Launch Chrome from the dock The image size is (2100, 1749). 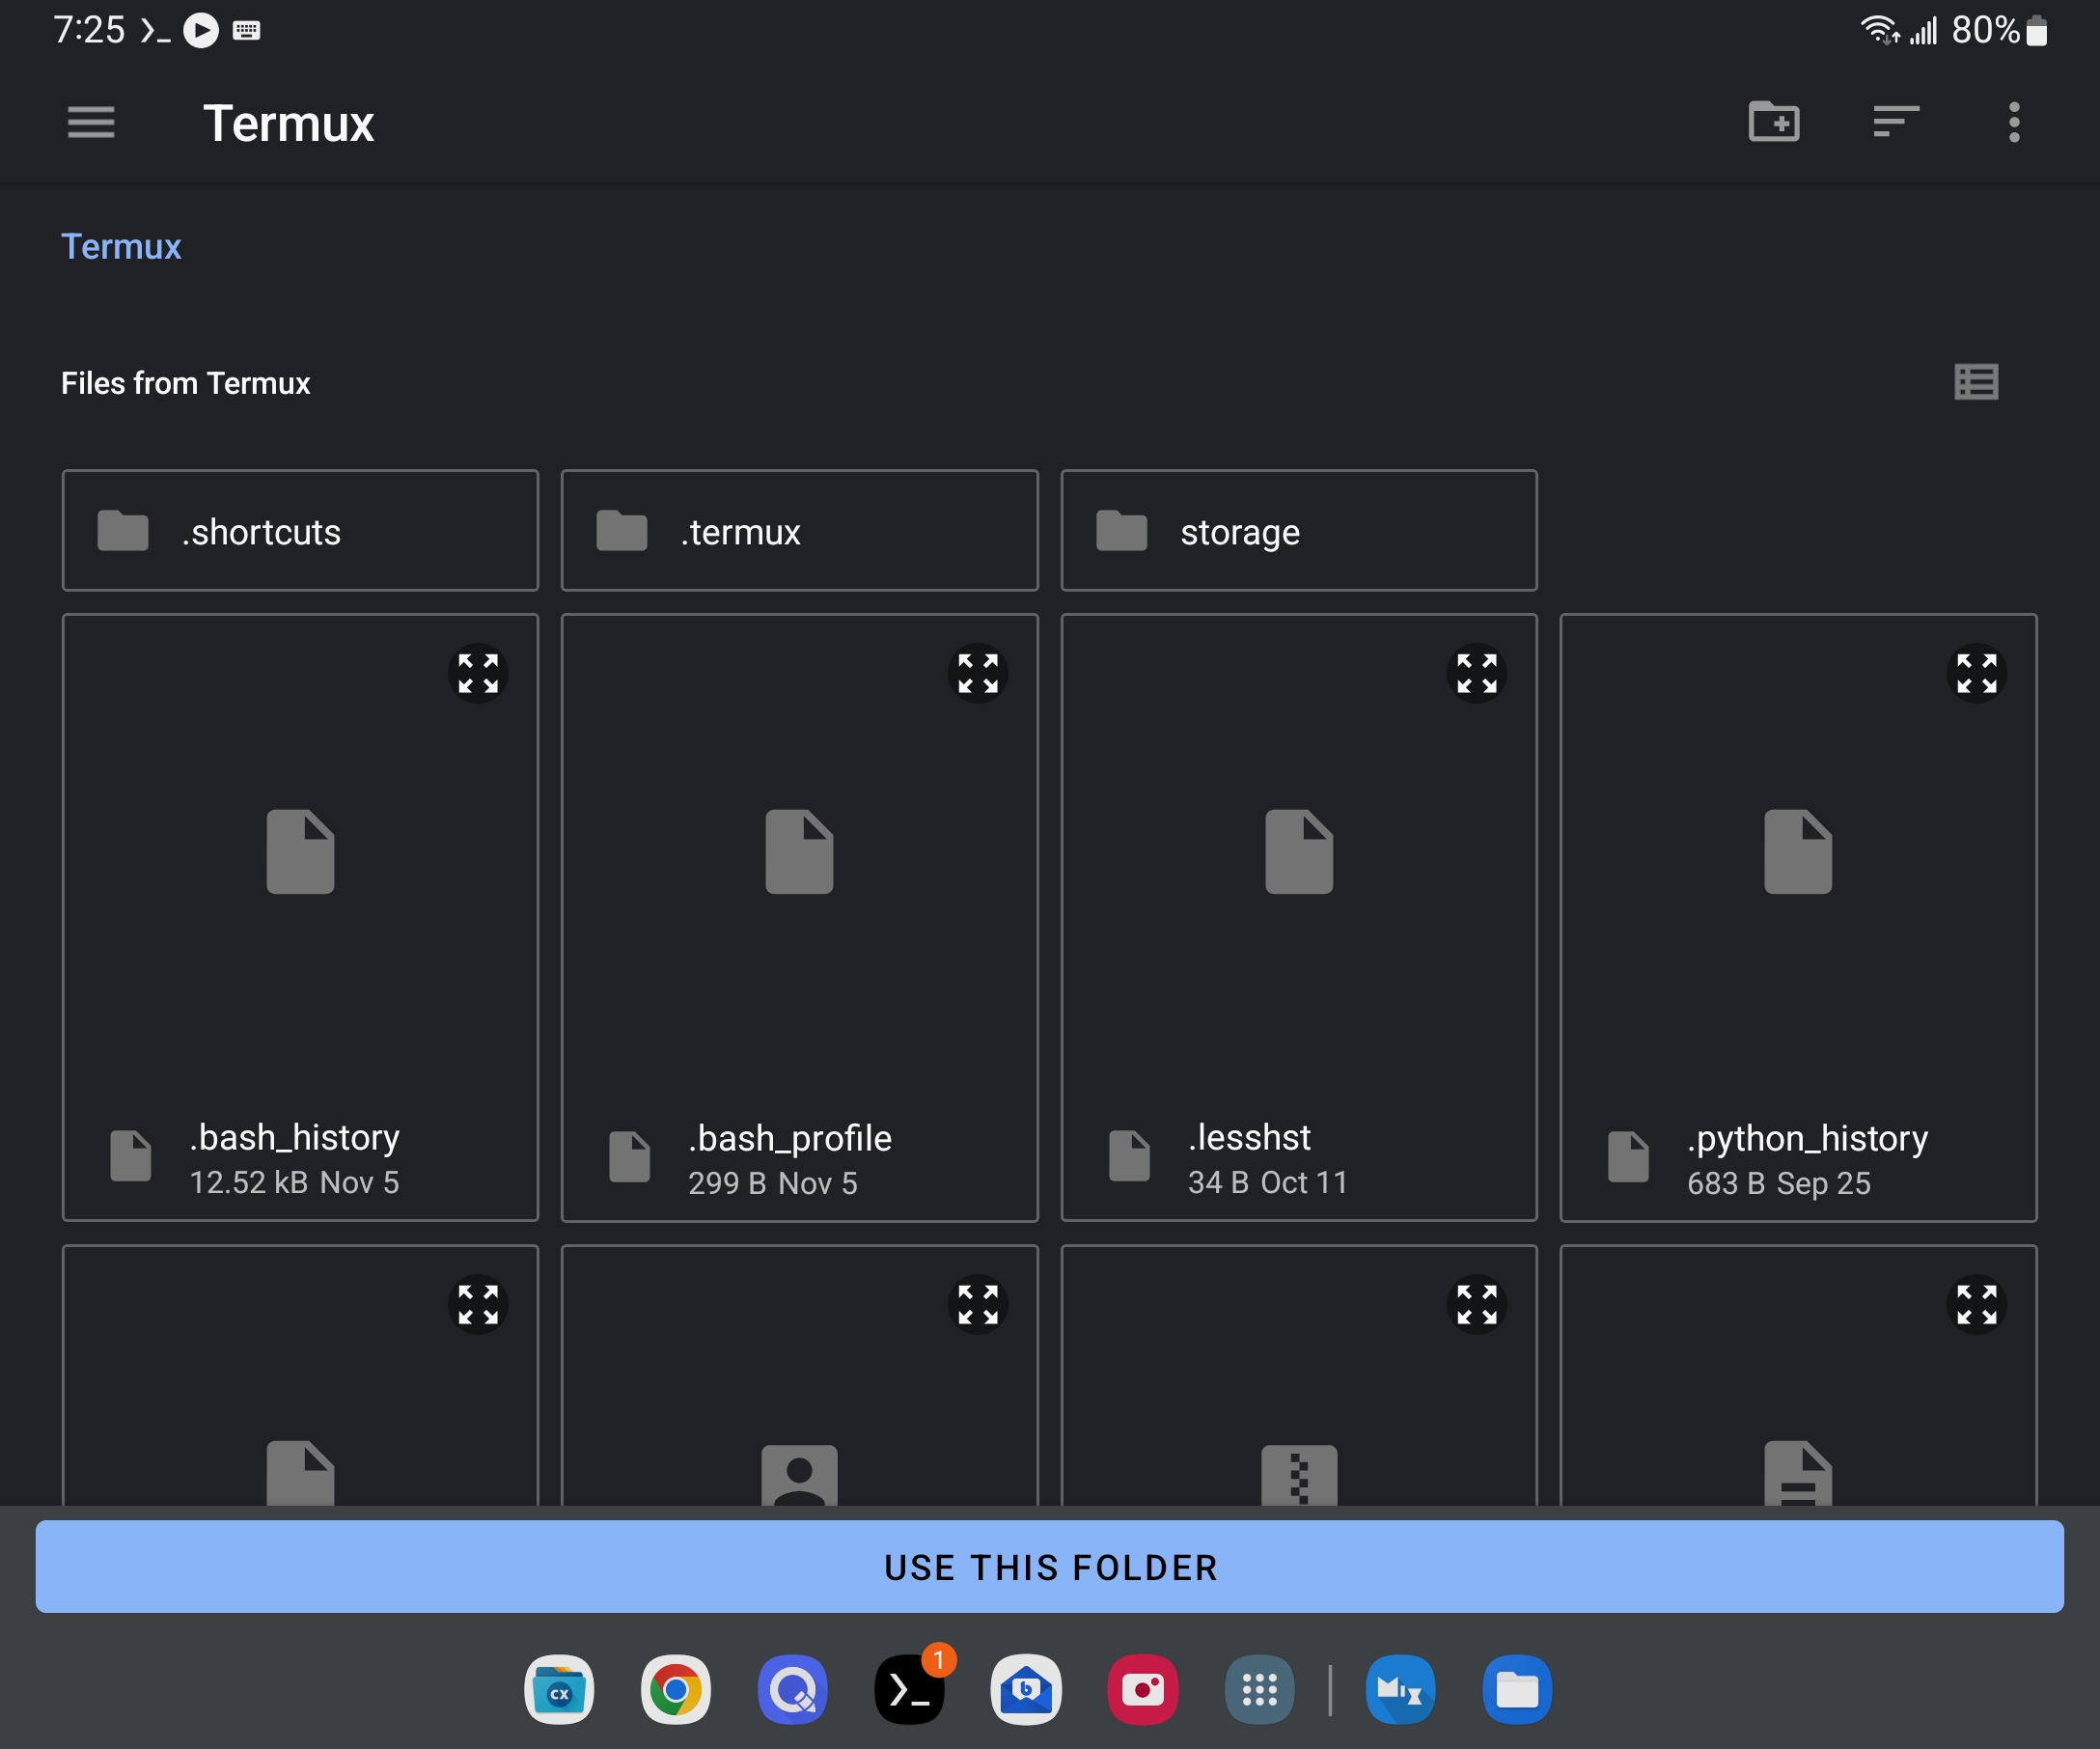click(x=676, y=1689)
